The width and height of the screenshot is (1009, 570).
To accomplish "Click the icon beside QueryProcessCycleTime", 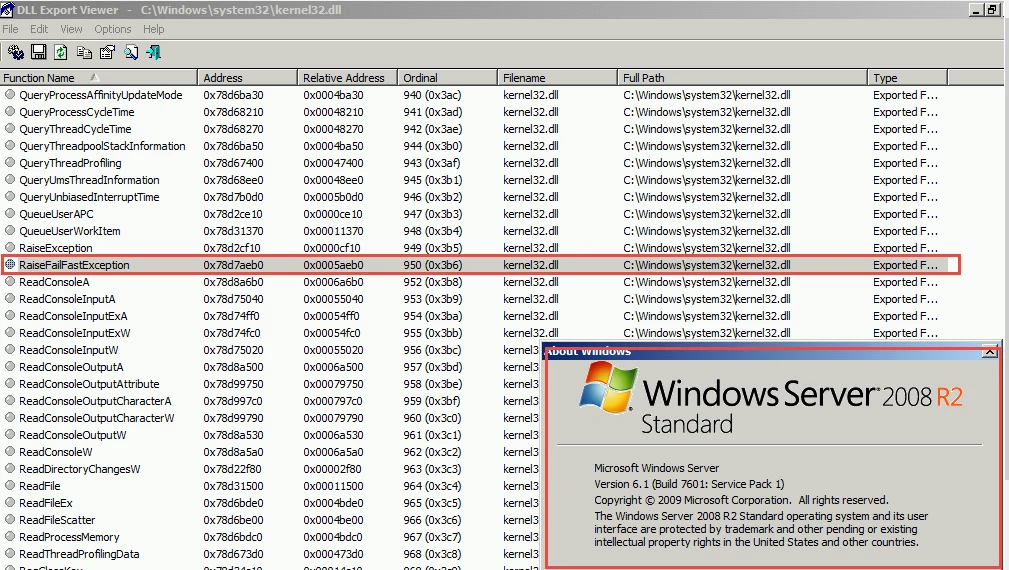I will click(10, 111).
